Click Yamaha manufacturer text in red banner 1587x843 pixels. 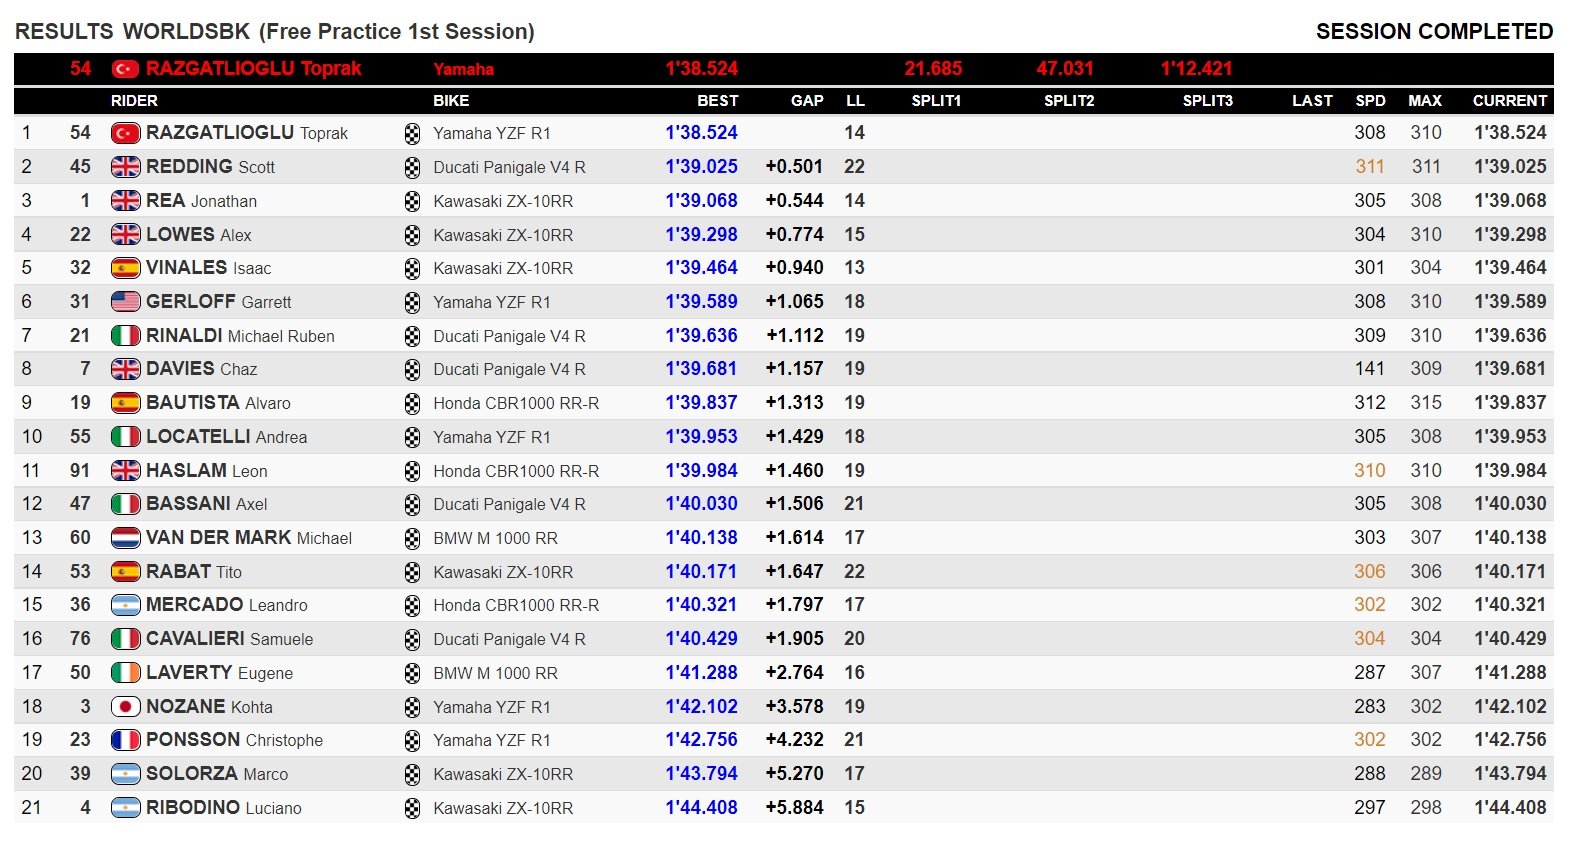click(x=463, y=70)
